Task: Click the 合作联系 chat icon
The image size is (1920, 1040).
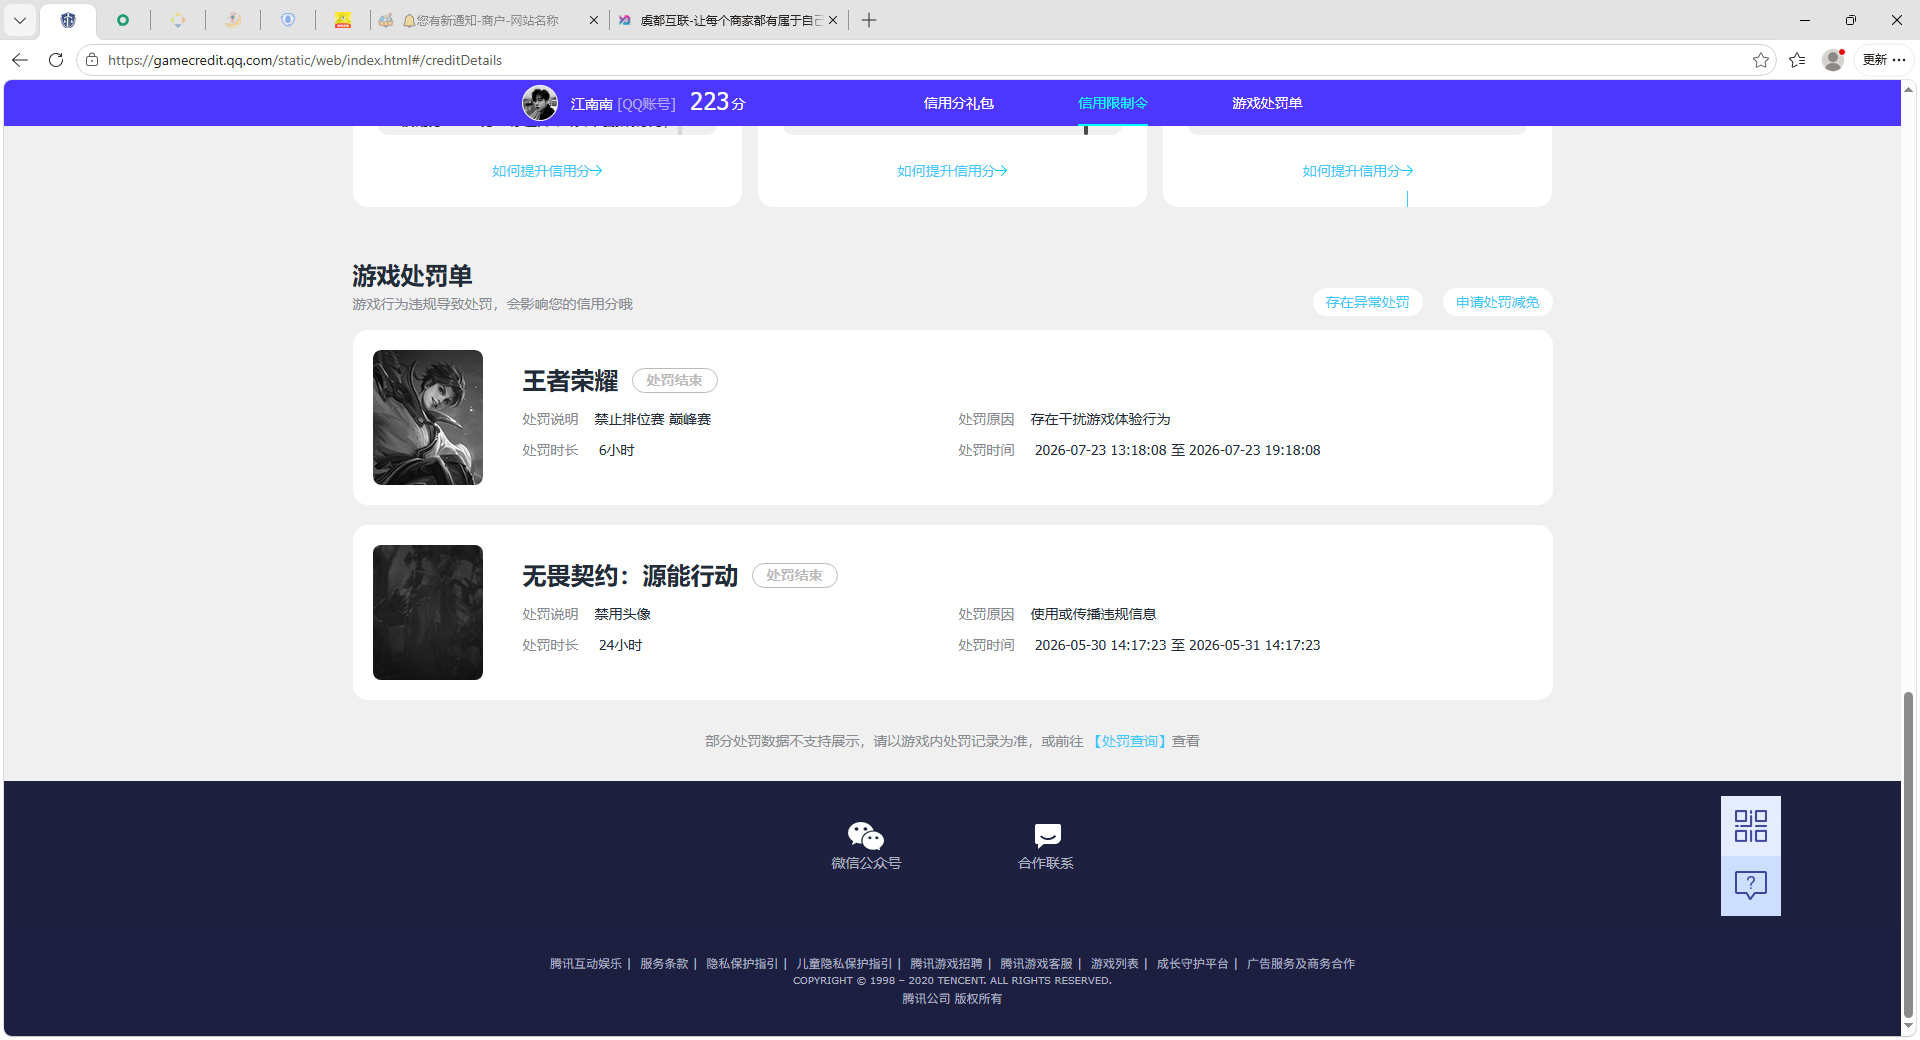Action: [1047, 835]
